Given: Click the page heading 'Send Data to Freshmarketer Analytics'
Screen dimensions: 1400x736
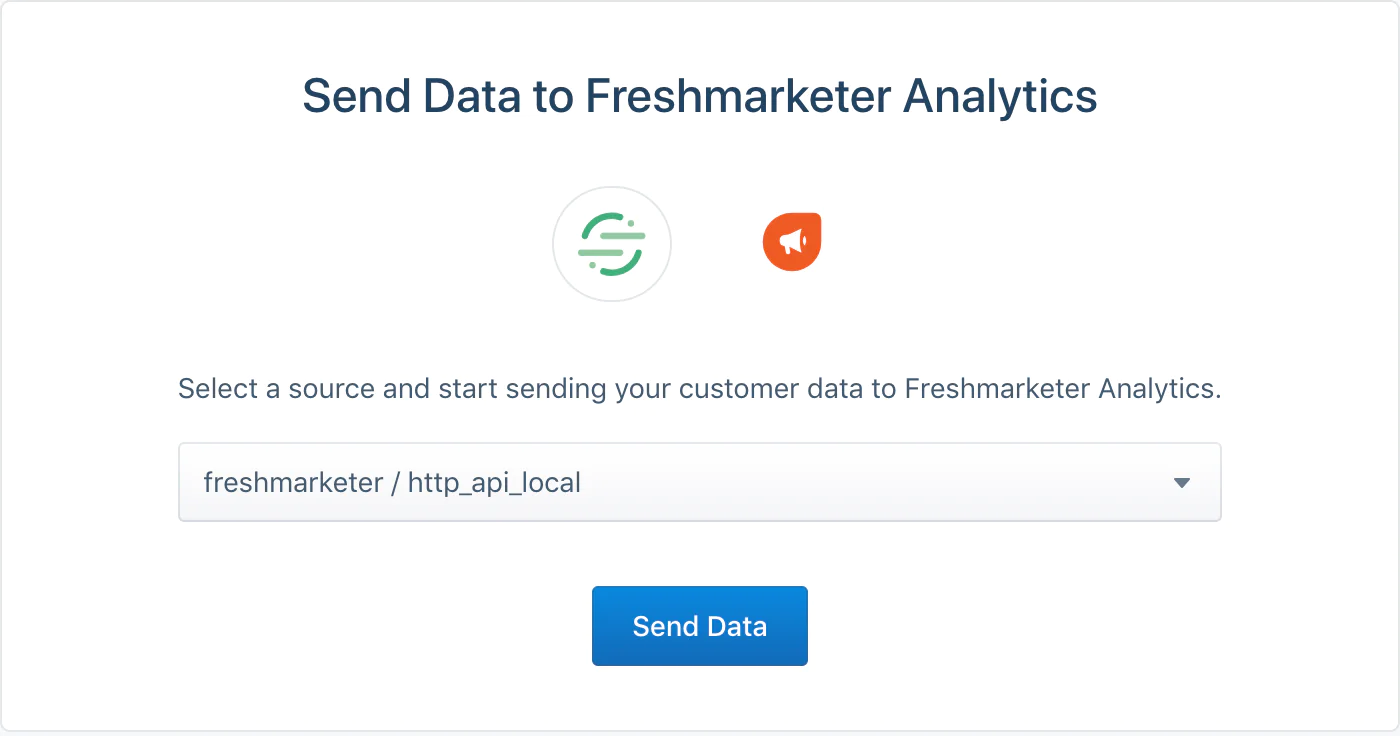Looking at the screenshot, I should (700, 97).
